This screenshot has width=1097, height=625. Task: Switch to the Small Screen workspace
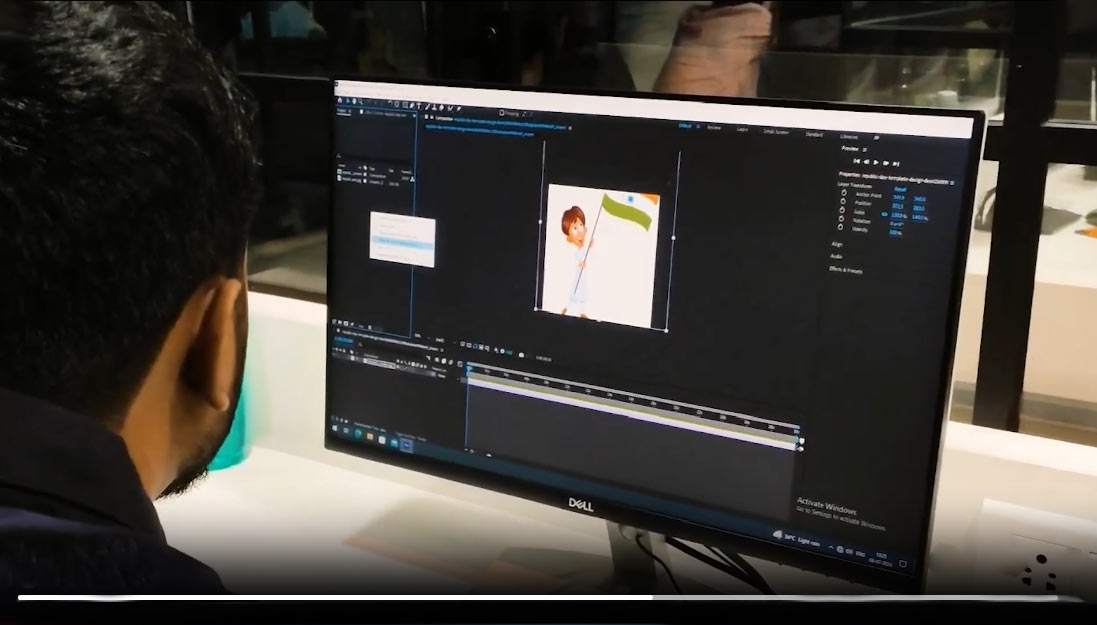[775, 132]
